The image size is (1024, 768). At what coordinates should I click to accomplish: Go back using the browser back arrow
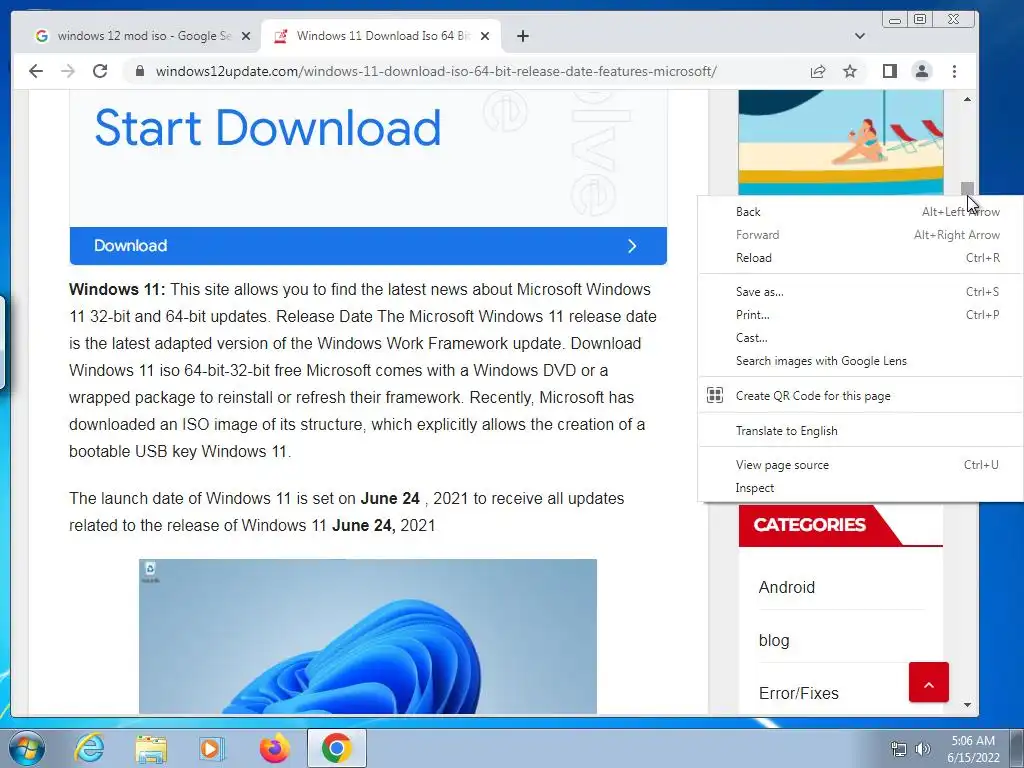[36, 71]
